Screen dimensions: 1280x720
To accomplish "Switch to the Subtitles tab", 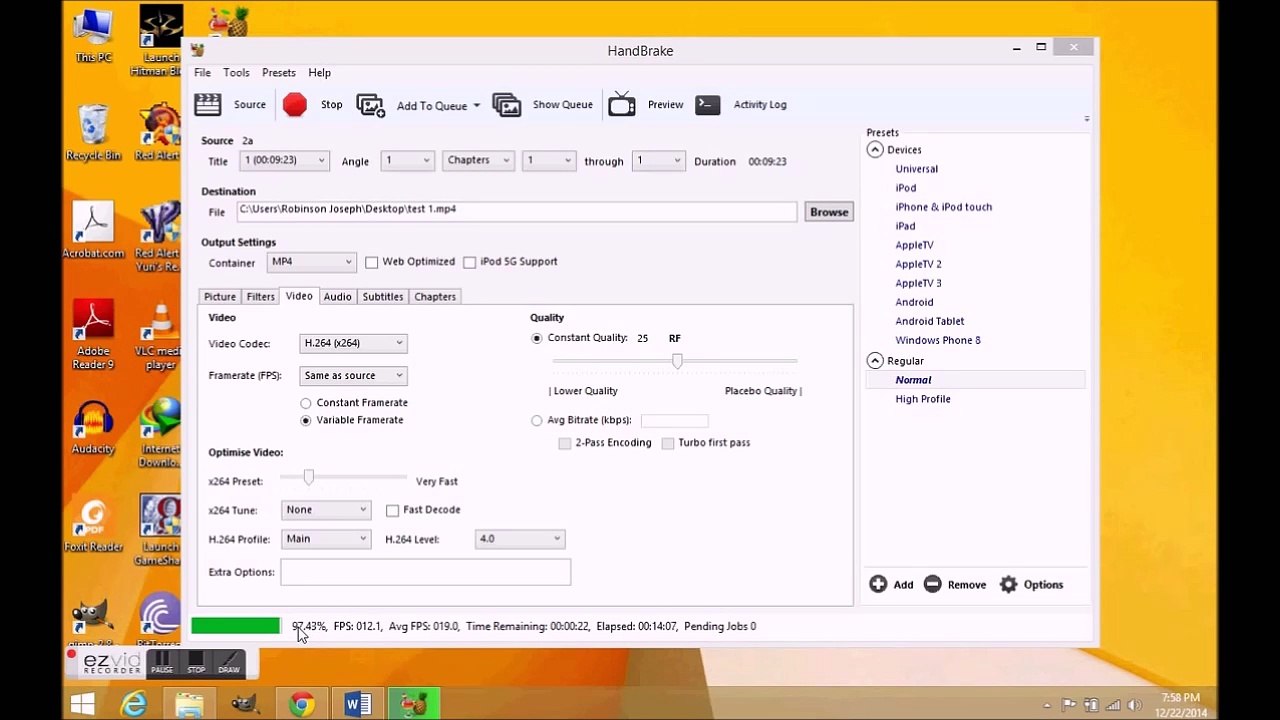I will pos(383,297).
